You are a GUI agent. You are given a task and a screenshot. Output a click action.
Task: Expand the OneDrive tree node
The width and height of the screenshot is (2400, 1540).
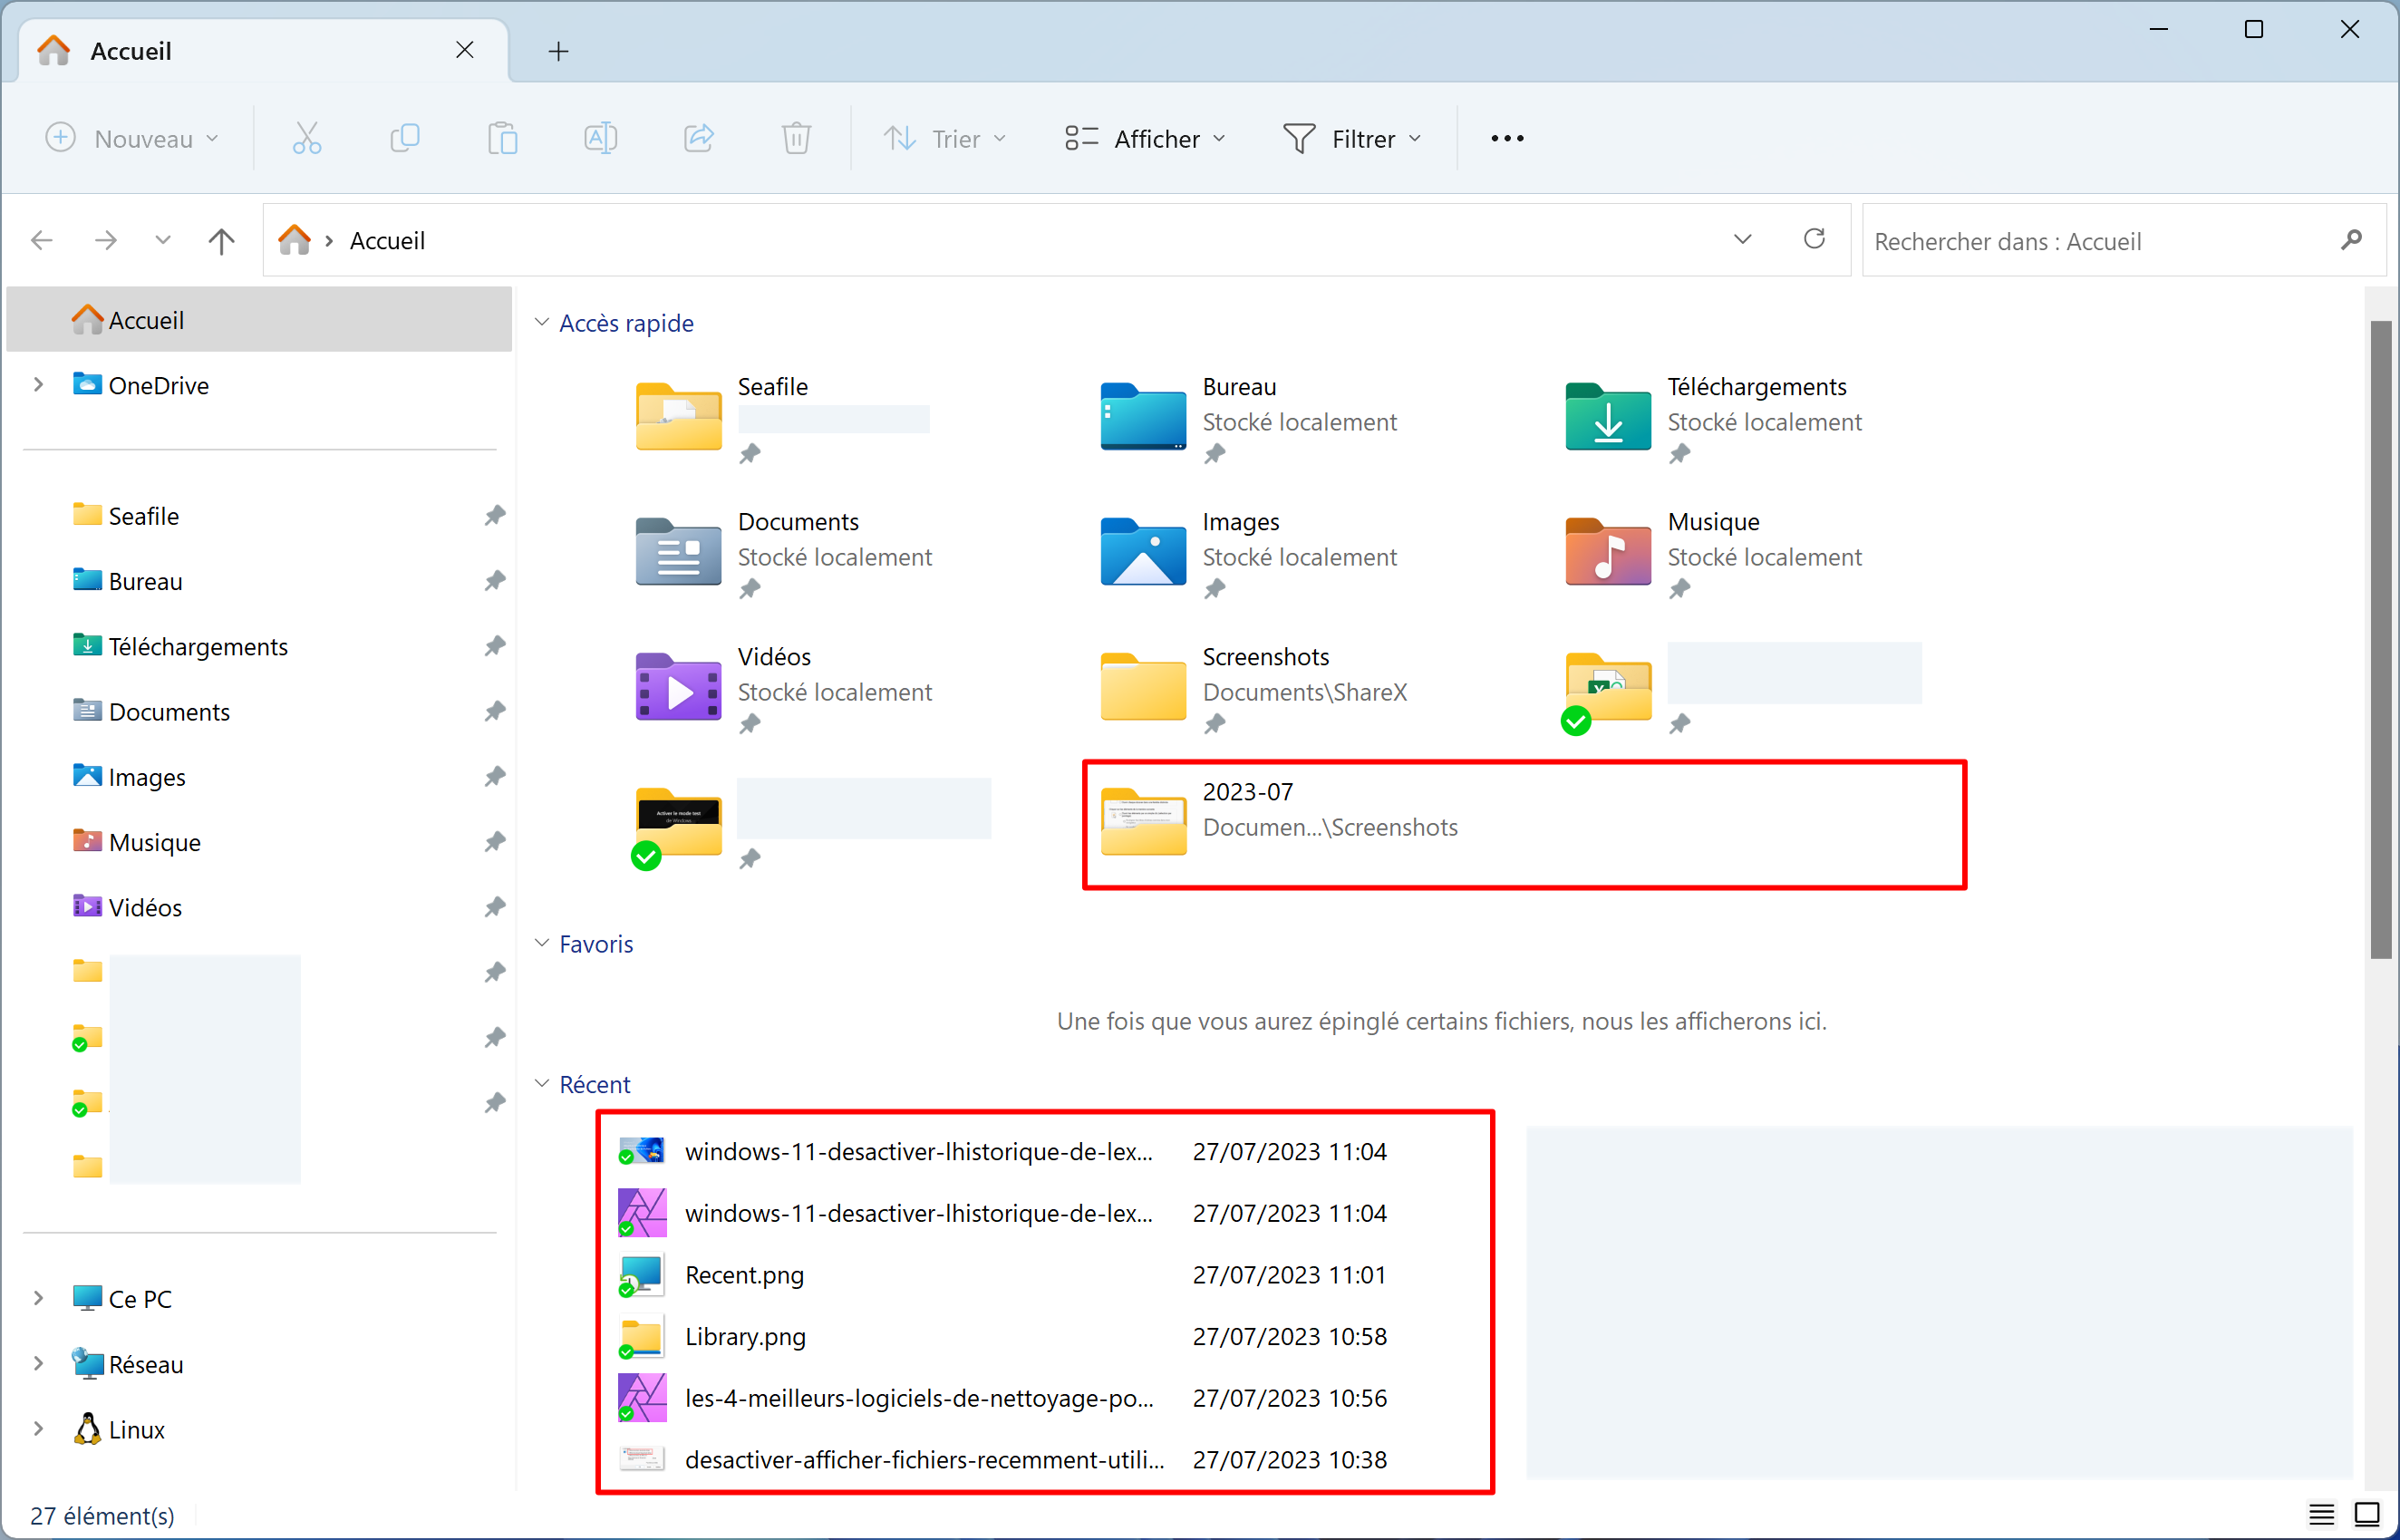pos(38,385)
